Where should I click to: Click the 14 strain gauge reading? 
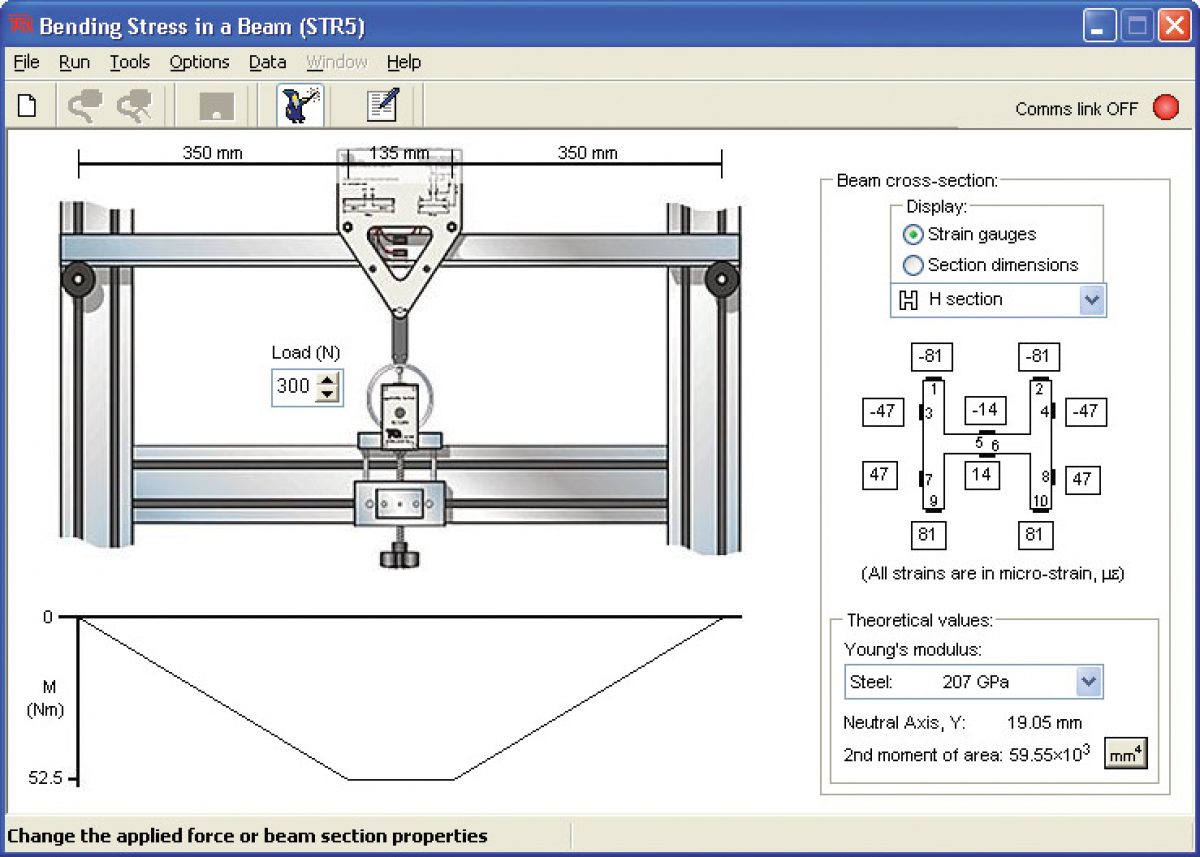tap(982, 476)
